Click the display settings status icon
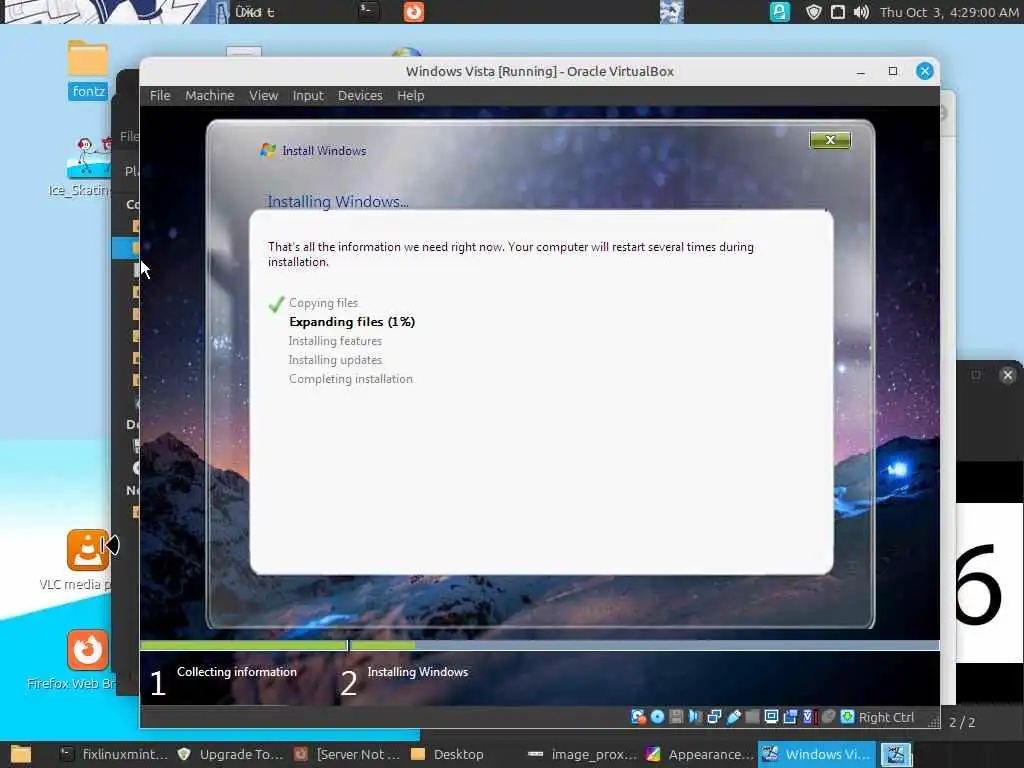1024x768 pixels. [771, 717]
